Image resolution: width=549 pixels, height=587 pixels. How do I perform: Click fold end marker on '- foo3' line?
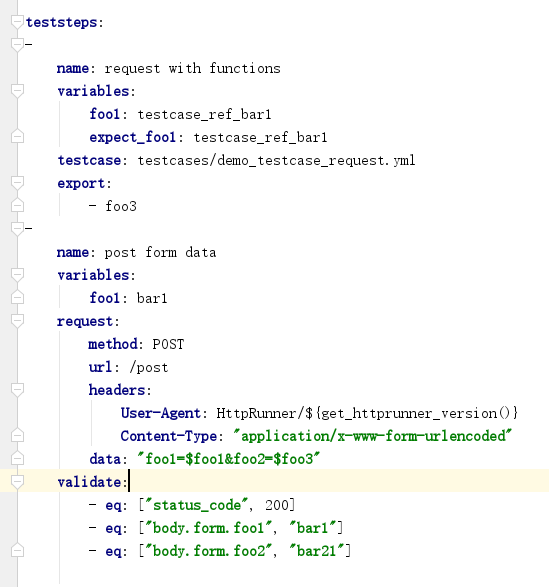[17, 206]
